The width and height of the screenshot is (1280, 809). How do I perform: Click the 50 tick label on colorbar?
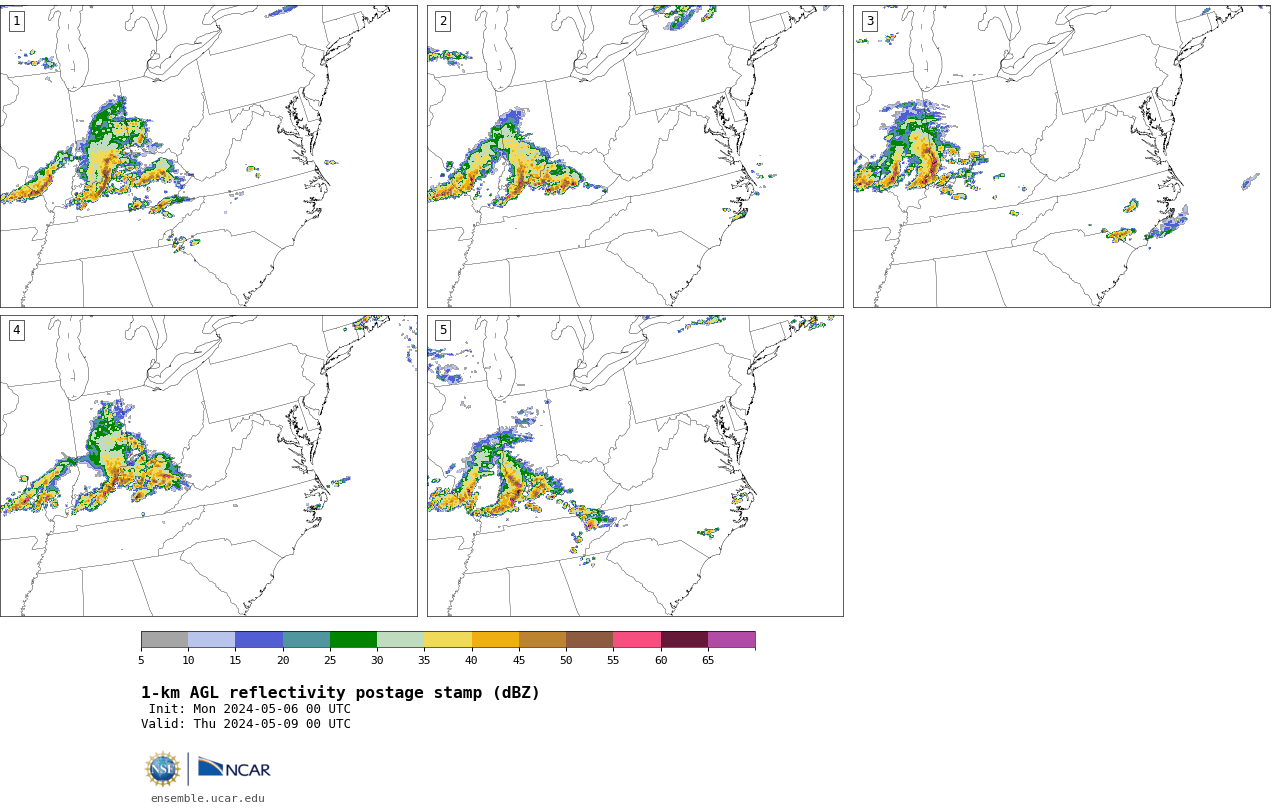tap(566, 660)
